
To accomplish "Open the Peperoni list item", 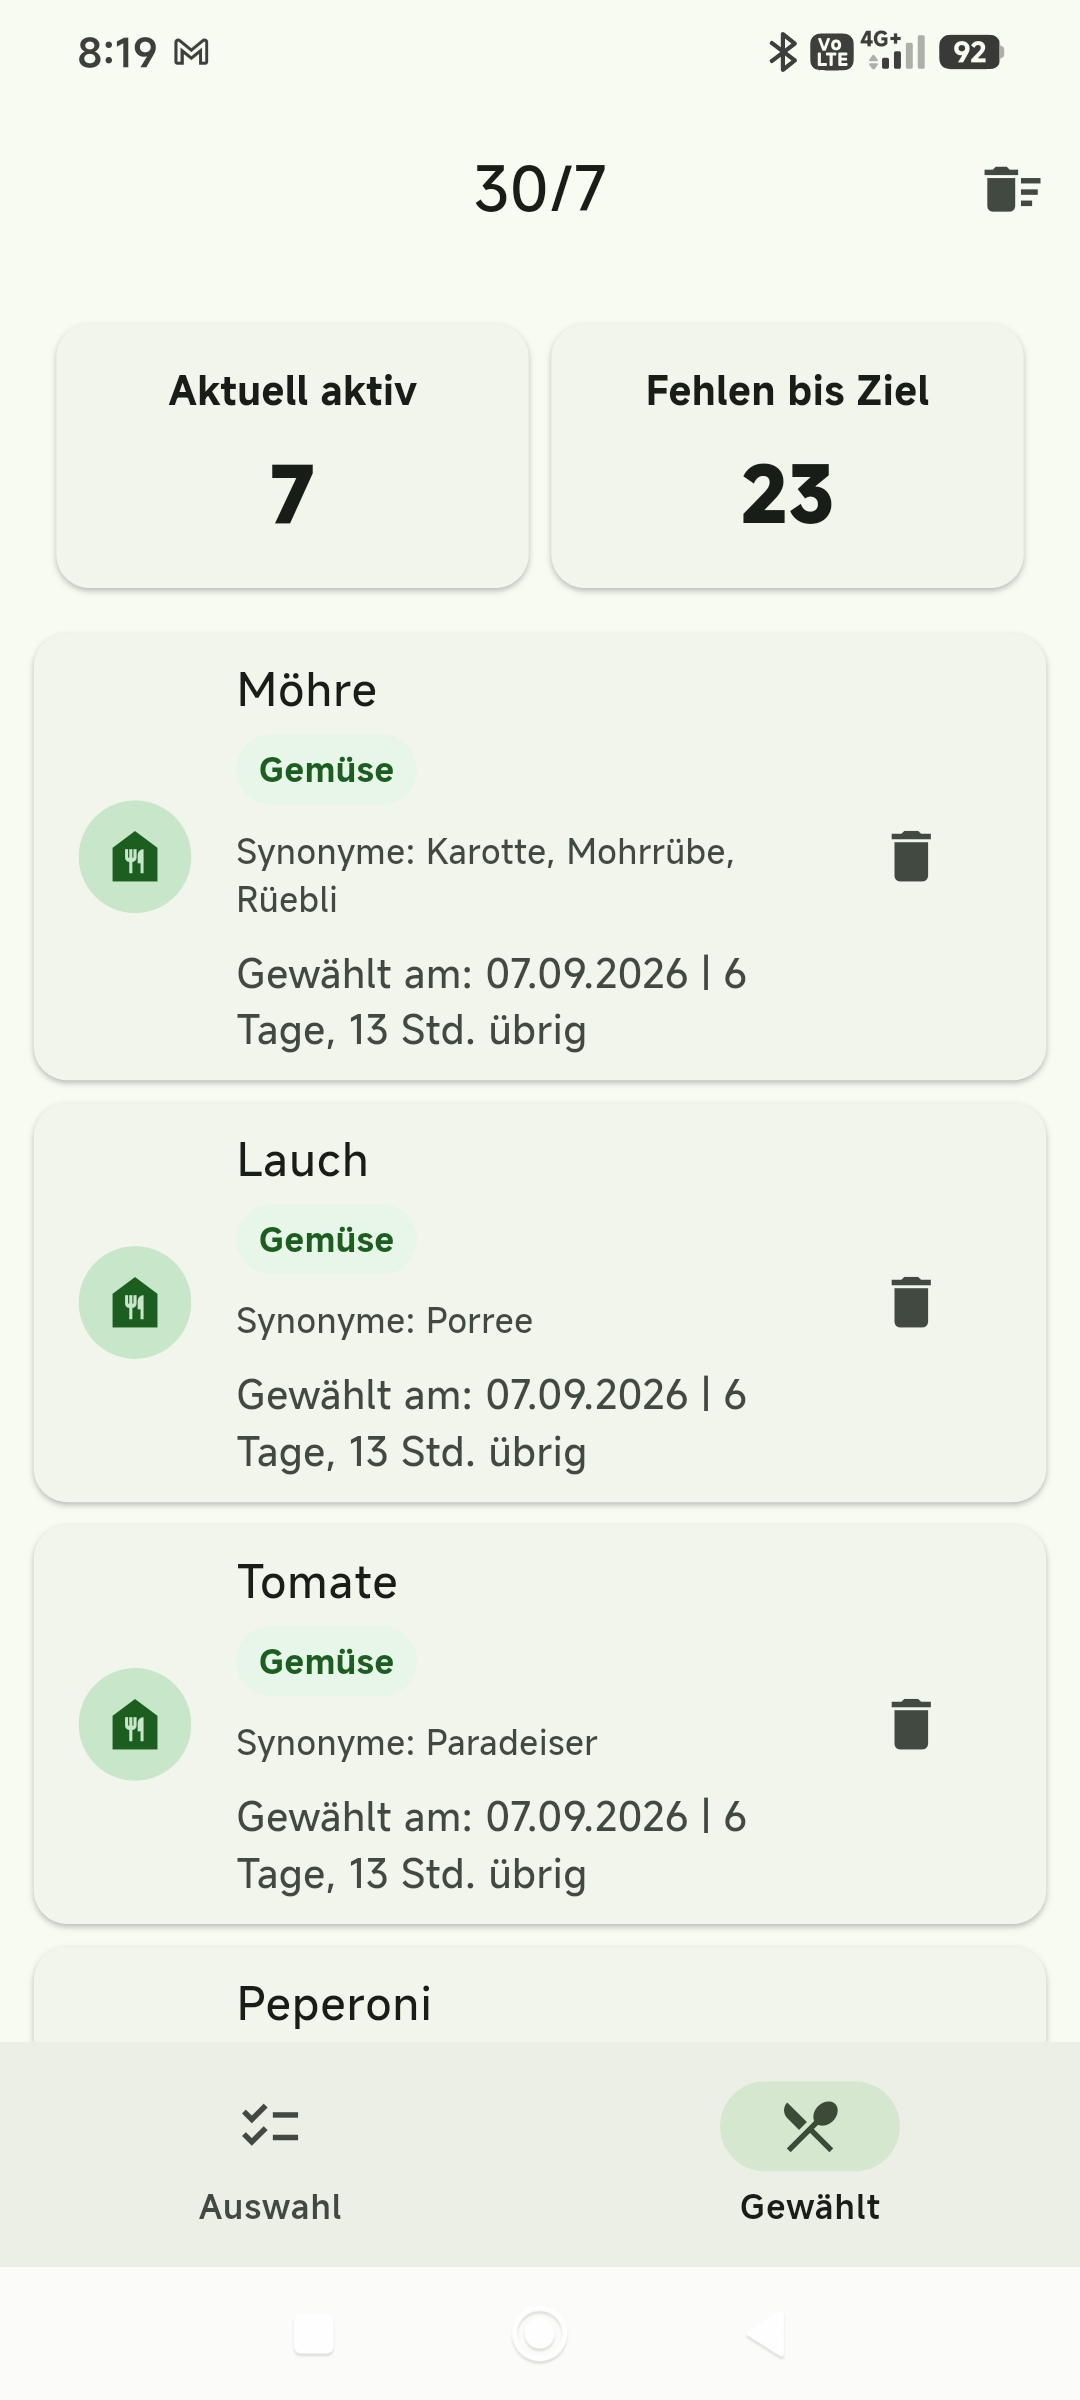I will tap(540, 1995).
